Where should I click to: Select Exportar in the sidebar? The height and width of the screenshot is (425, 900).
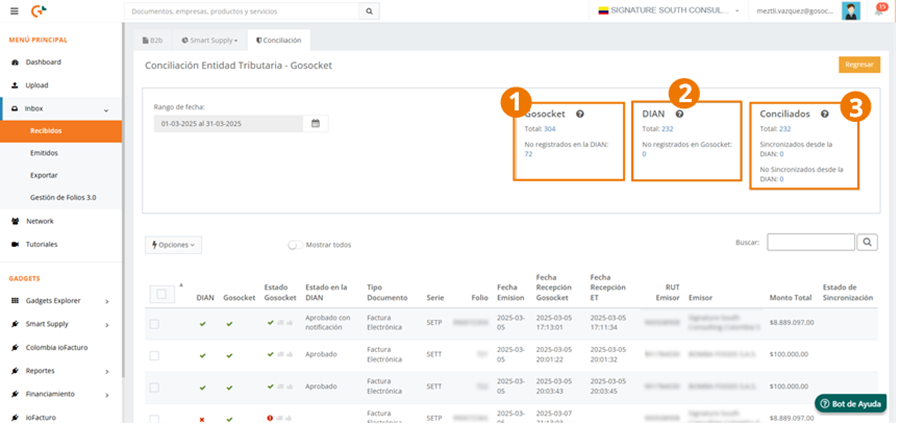tap(44, 175)
